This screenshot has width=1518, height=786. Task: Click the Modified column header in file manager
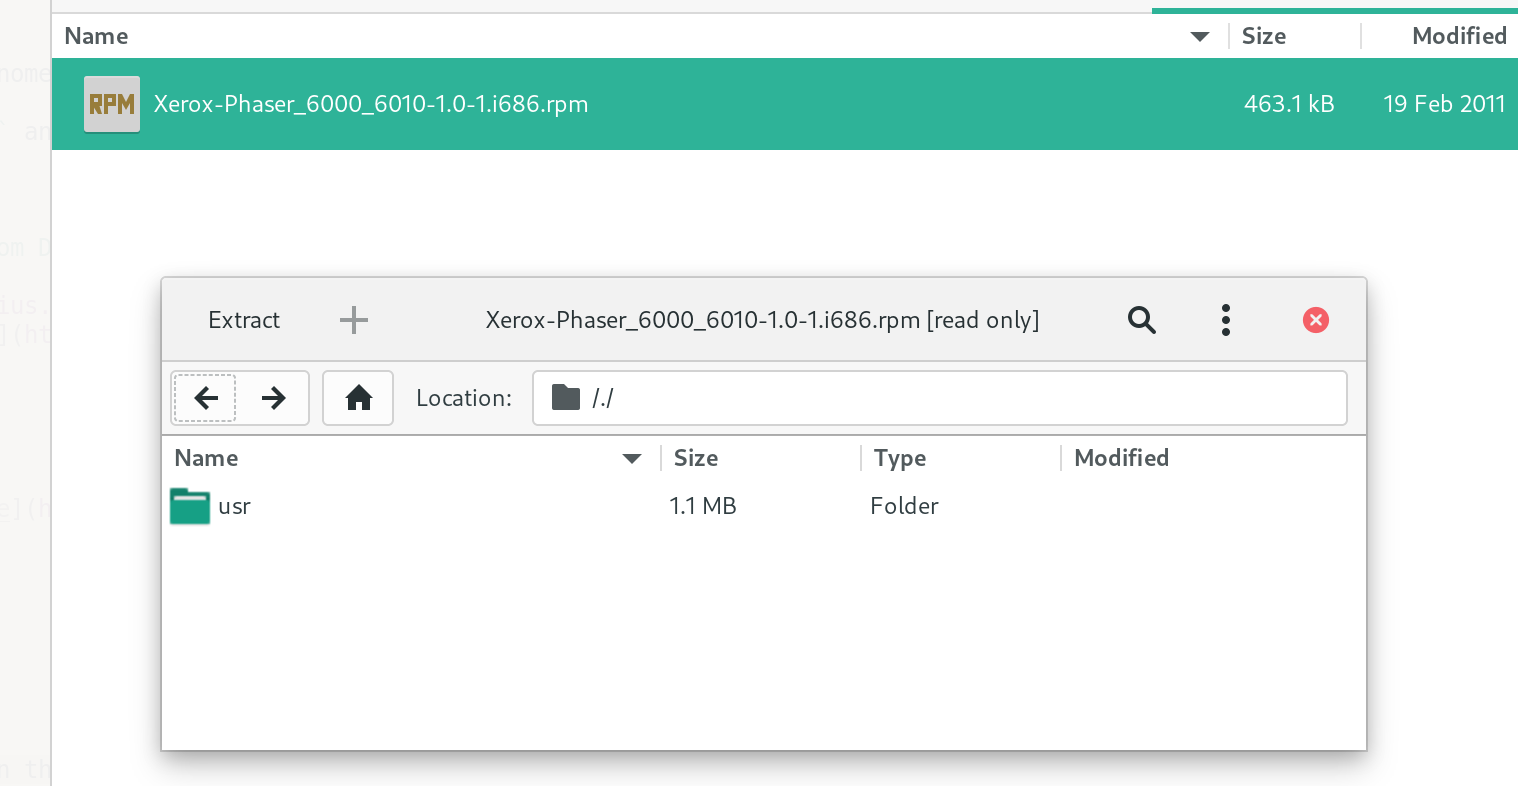click(x=1459, y=36)
